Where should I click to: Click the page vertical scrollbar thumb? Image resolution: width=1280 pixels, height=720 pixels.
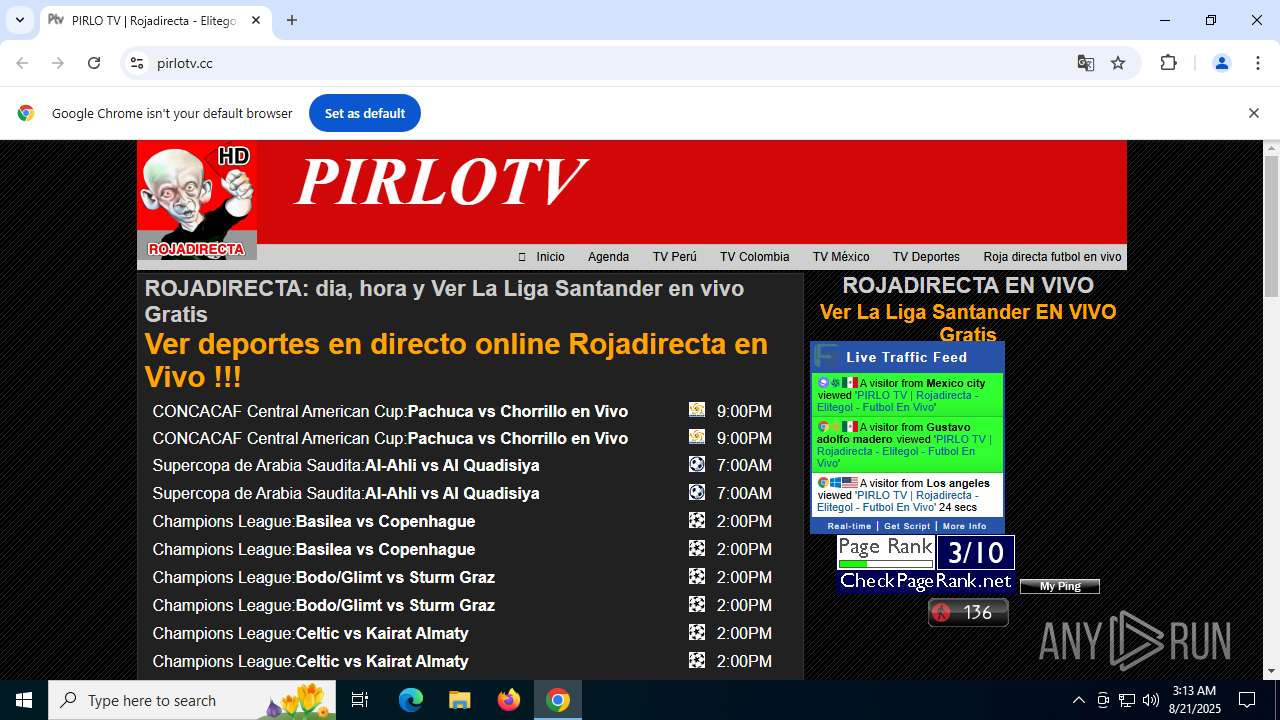1271,226
